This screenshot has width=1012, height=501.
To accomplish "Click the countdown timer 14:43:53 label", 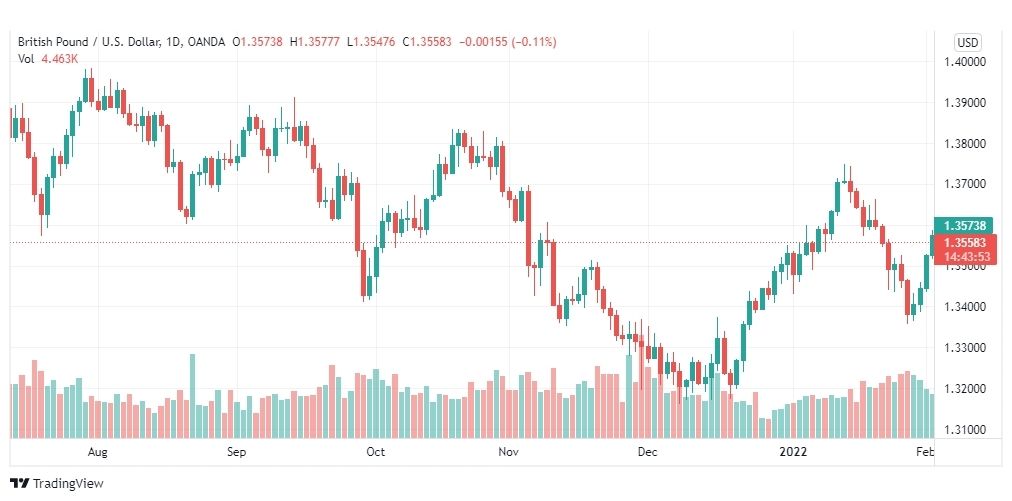I will 967,256.
